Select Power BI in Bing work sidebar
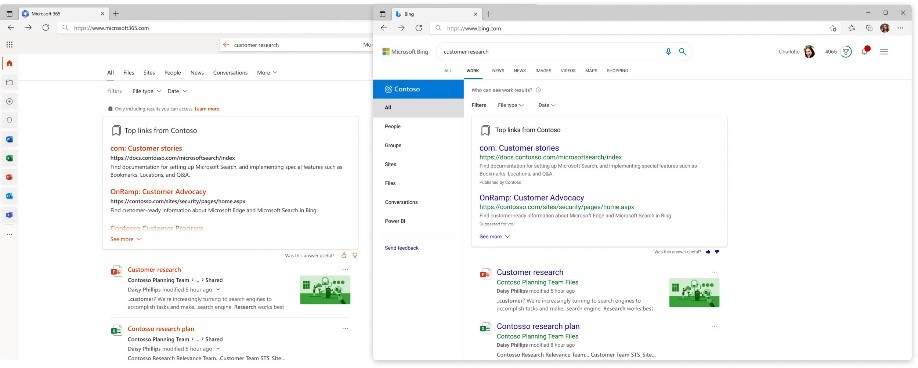Image resolution: width=918 pixels, height=368 pixels. tap(395, 221)
